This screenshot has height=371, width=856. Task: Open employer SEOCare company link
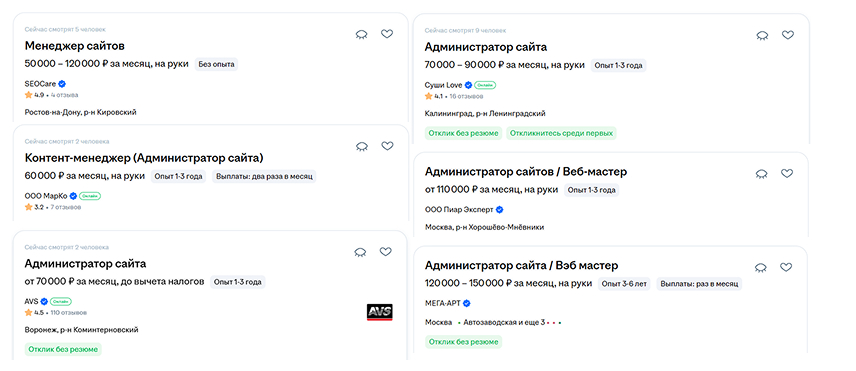point(40,84)
